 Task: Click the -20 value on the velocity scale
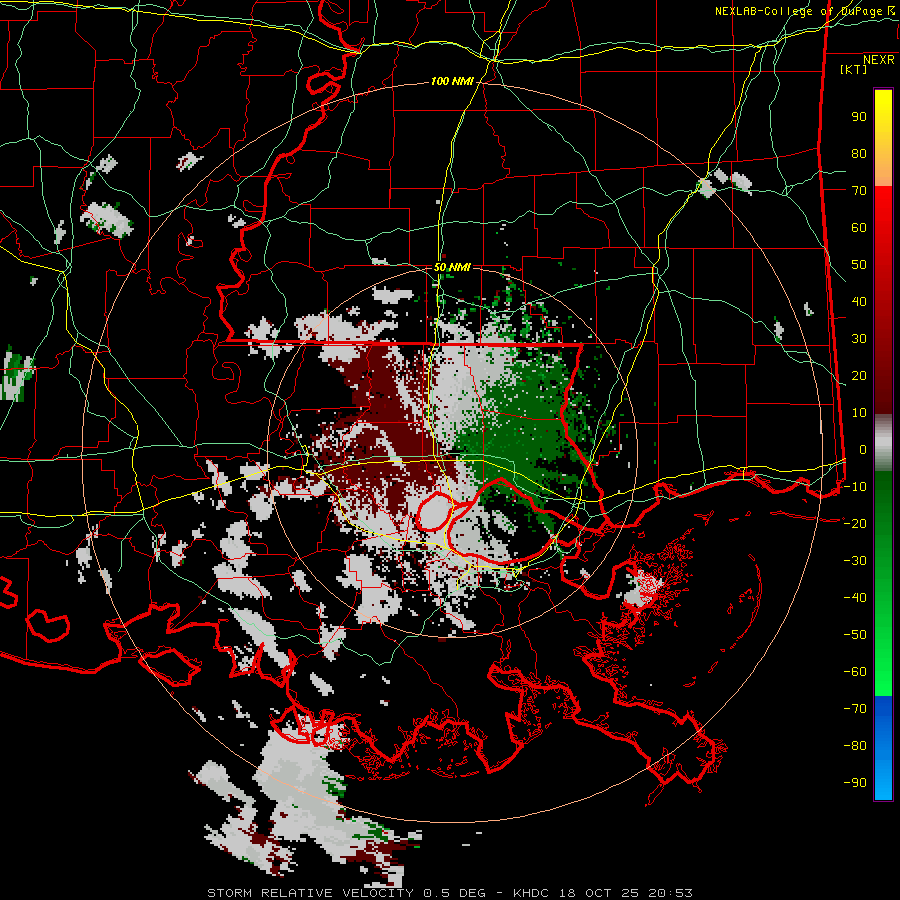click(855, 524)
